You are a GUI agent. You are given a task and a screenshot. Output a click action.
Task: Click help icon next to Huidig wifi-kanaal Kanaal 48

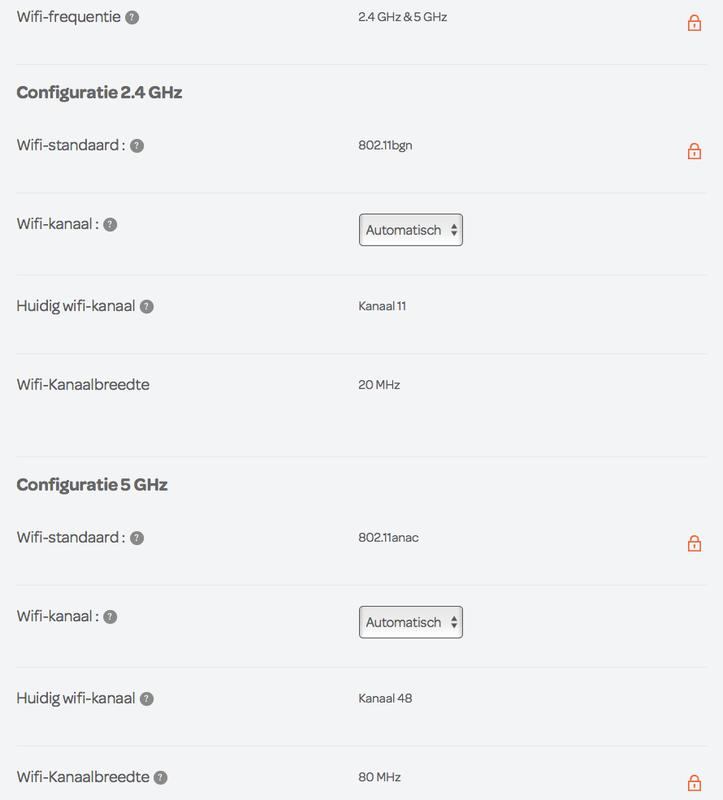pyautogui.click(x=146, y=699)
